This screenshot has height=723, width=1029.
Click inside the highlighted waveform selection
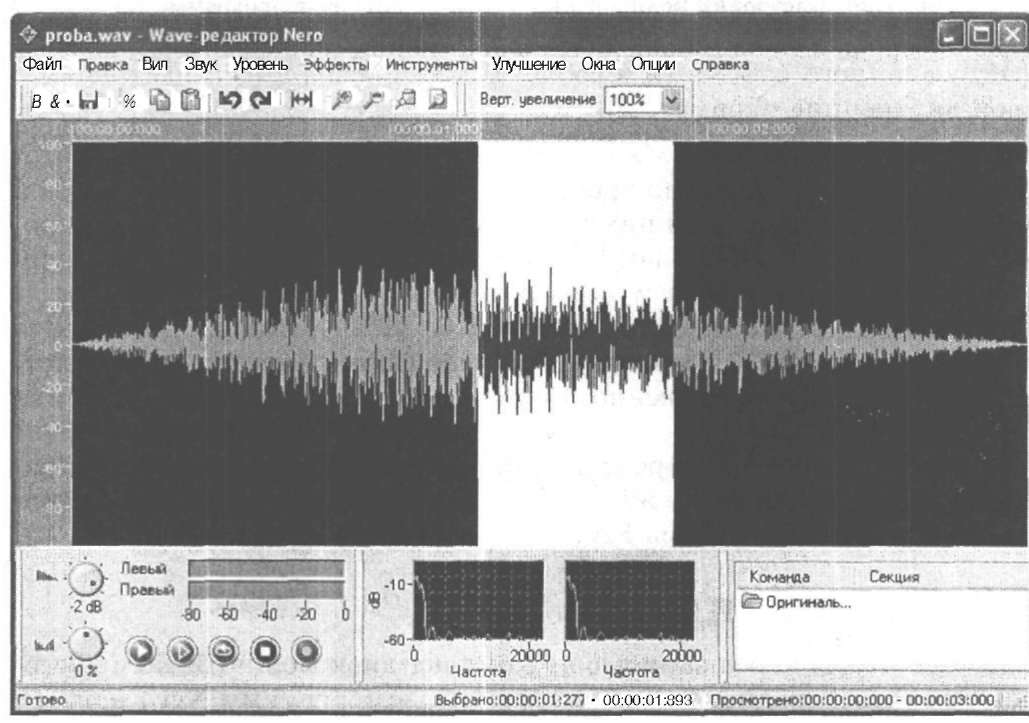tap(576, 343)
